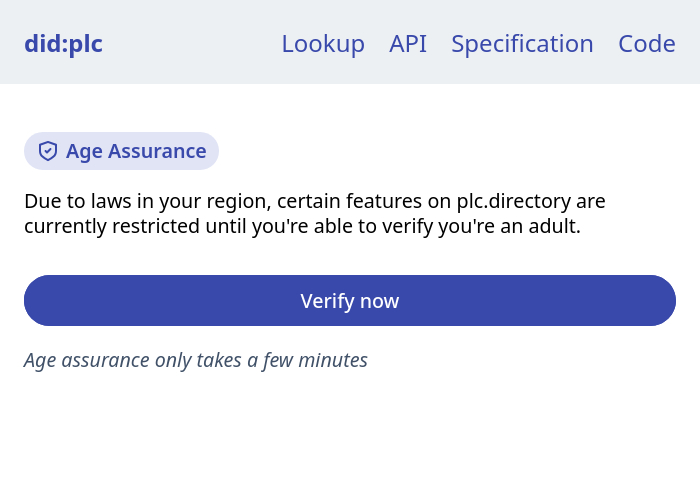
Task: Open the did:plc home logo
Action: (63, 44)
